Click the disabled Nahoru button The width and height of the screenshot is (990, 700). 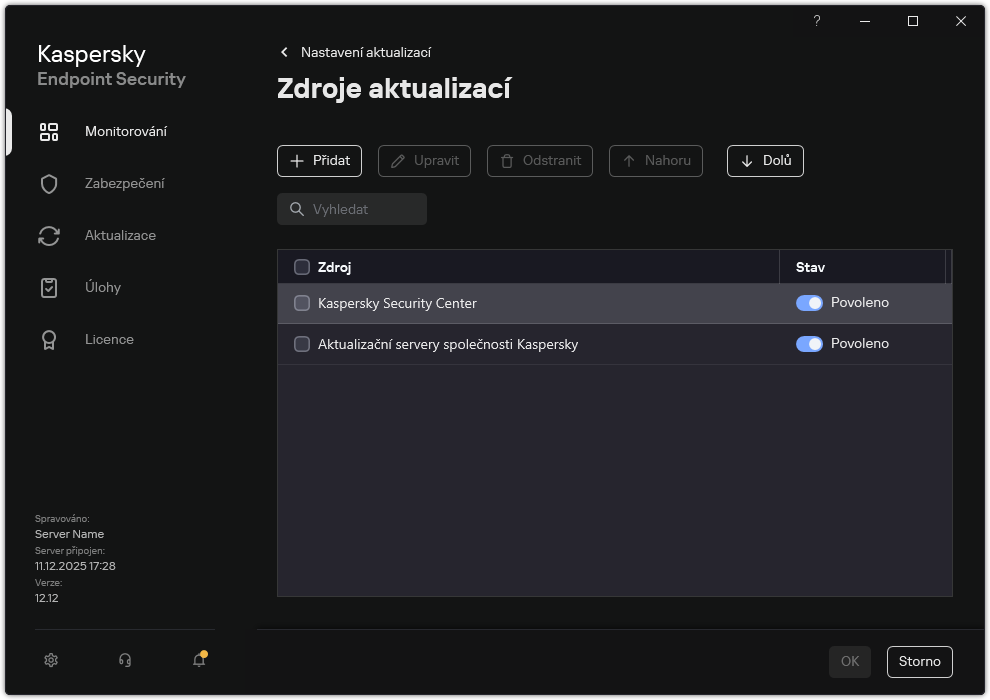655,160
